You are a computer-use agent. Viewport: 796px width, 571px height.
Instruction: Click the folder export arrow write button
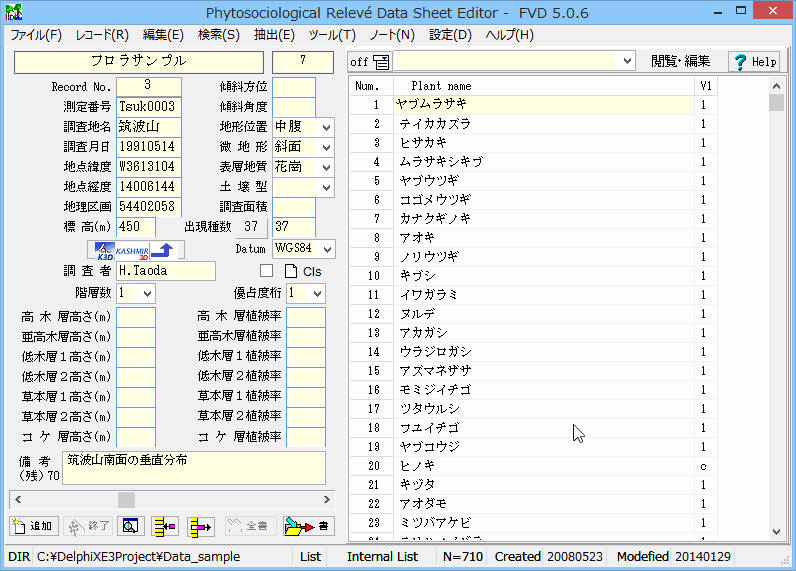[x=308, y=526]
